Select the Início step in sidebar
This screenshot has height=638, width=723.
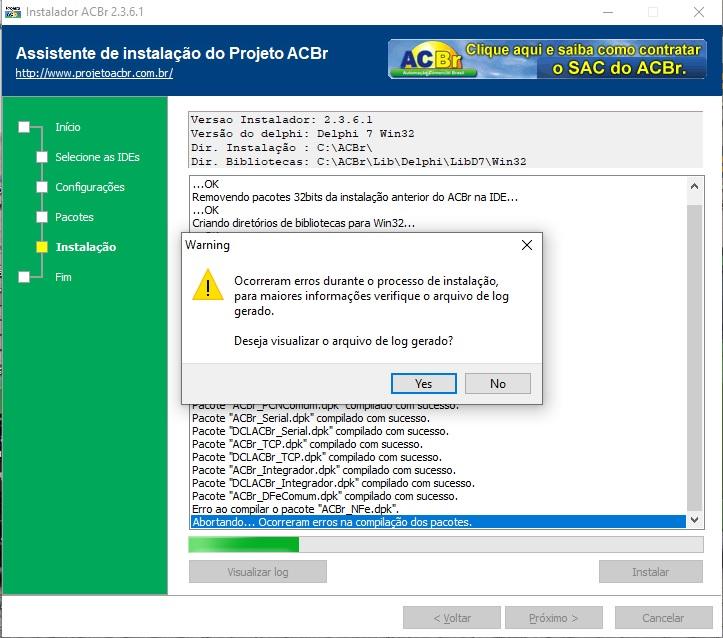(67, 127)
